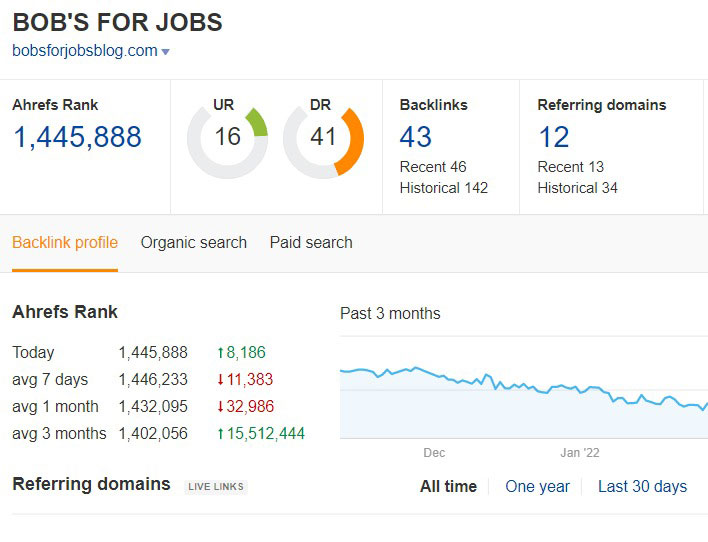Open the Backlinks count 43

(x=415, y=136)
